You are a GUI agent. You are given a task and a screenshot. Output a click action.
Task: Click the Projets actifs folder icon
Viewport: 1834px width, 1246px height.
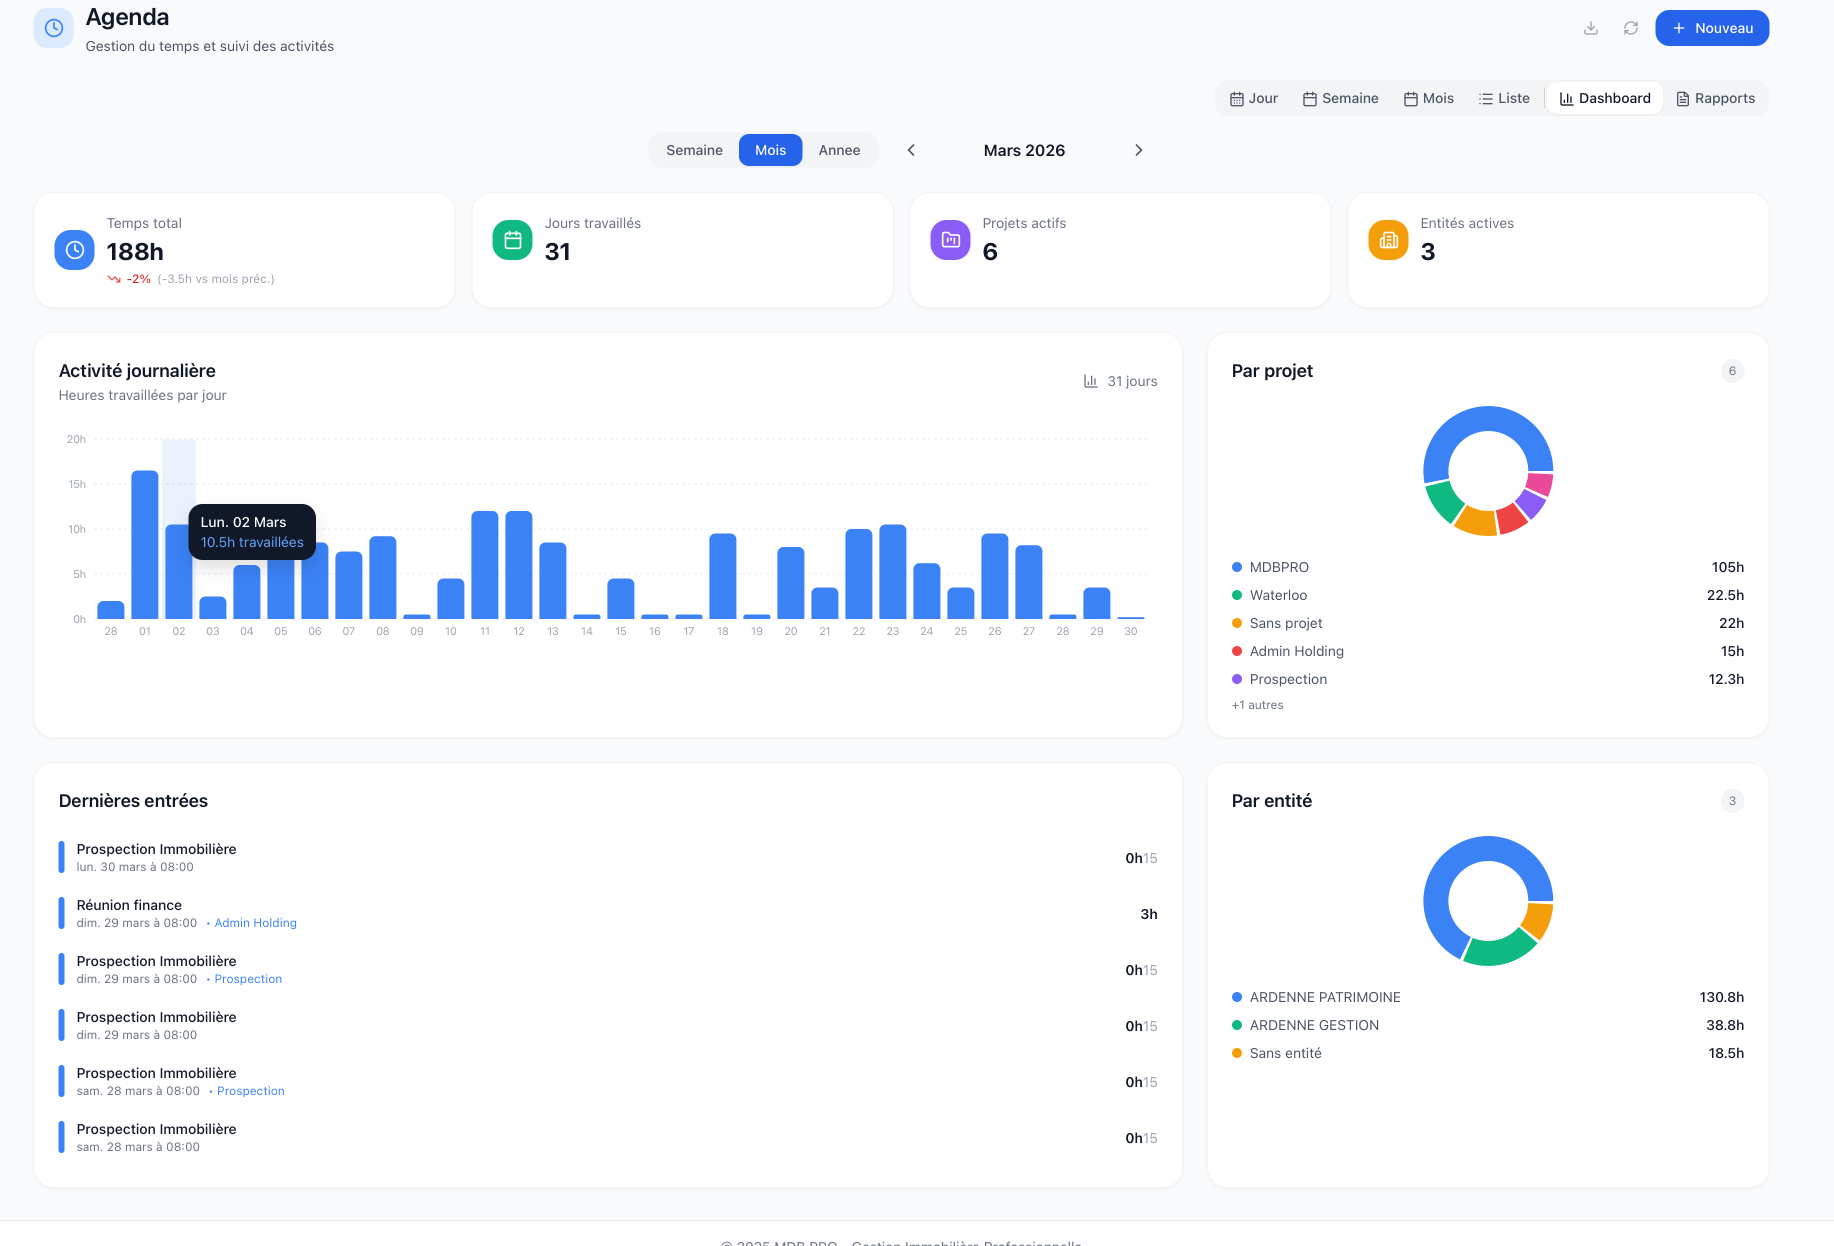click(950, 240)
